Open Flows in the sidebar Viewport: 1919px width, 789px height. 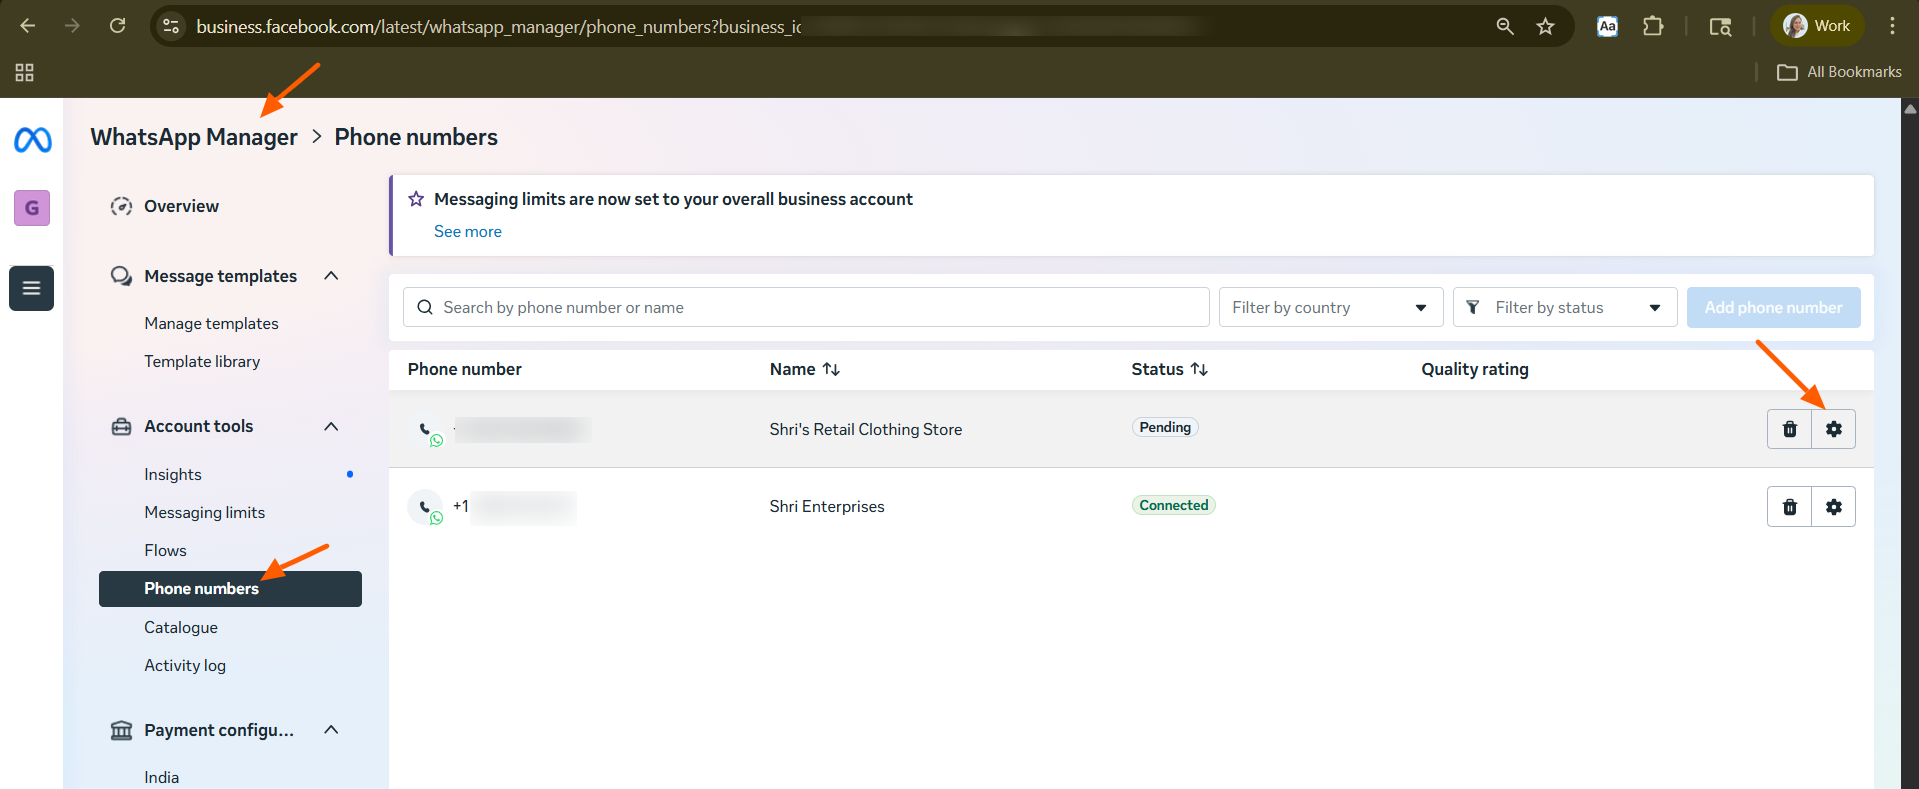[165, 550]
